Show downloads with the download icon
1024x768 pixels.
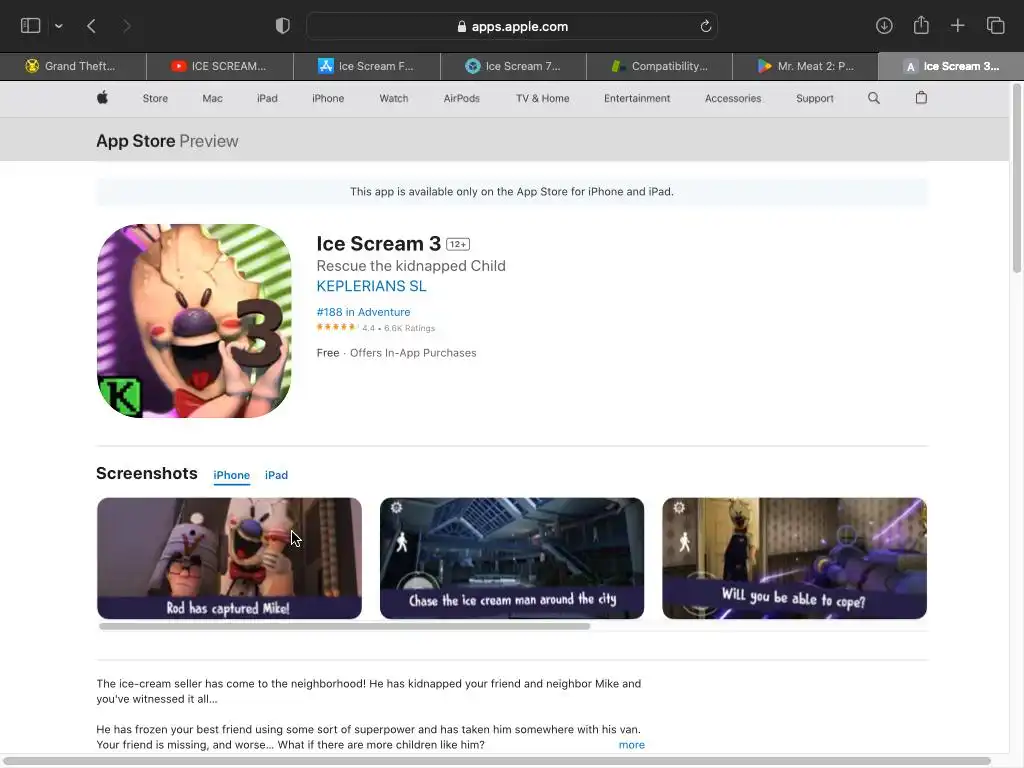884,26
